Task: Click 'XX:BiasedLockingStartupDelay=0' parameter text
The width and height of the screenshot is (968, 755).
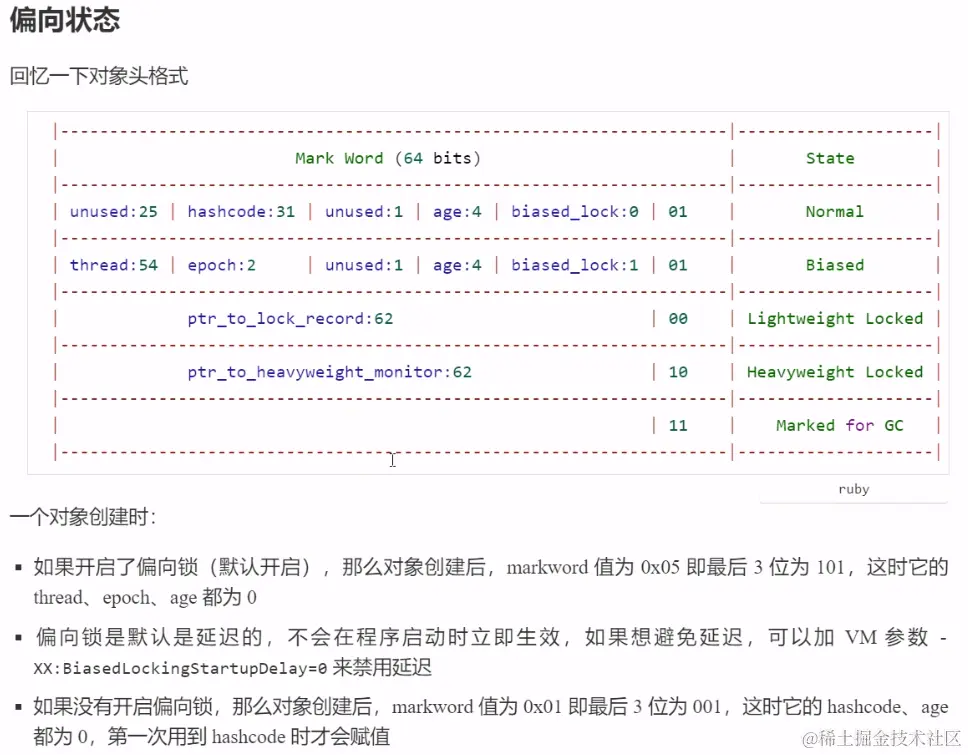Action: coord(180,669)
